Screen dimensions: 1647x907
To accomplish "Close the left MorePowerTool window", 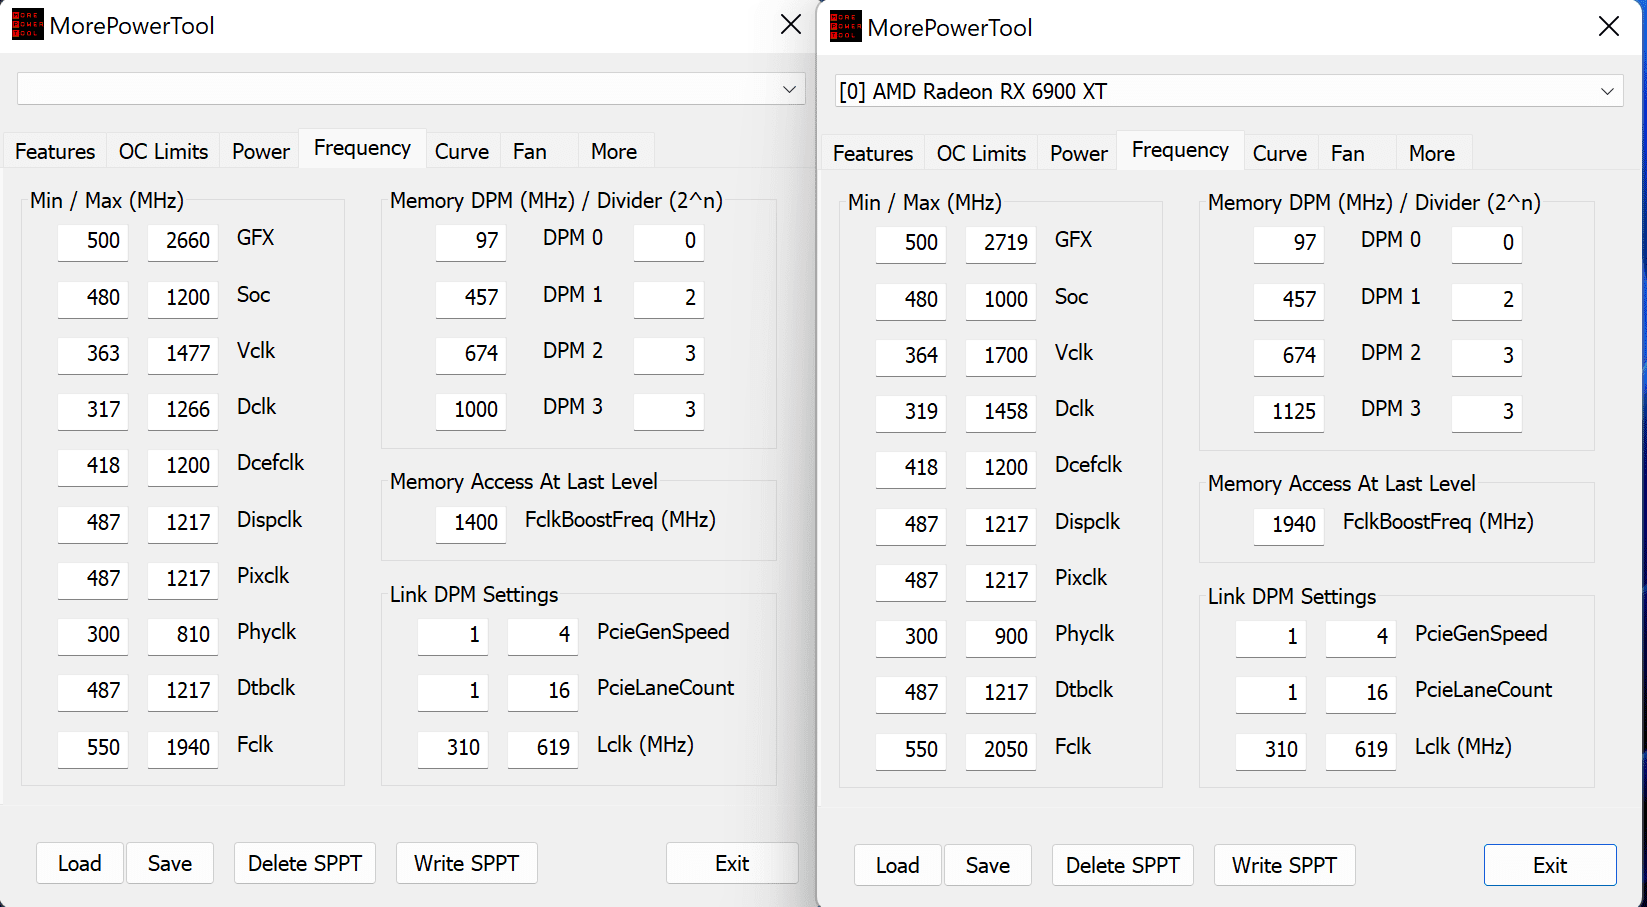I will 791,24.
